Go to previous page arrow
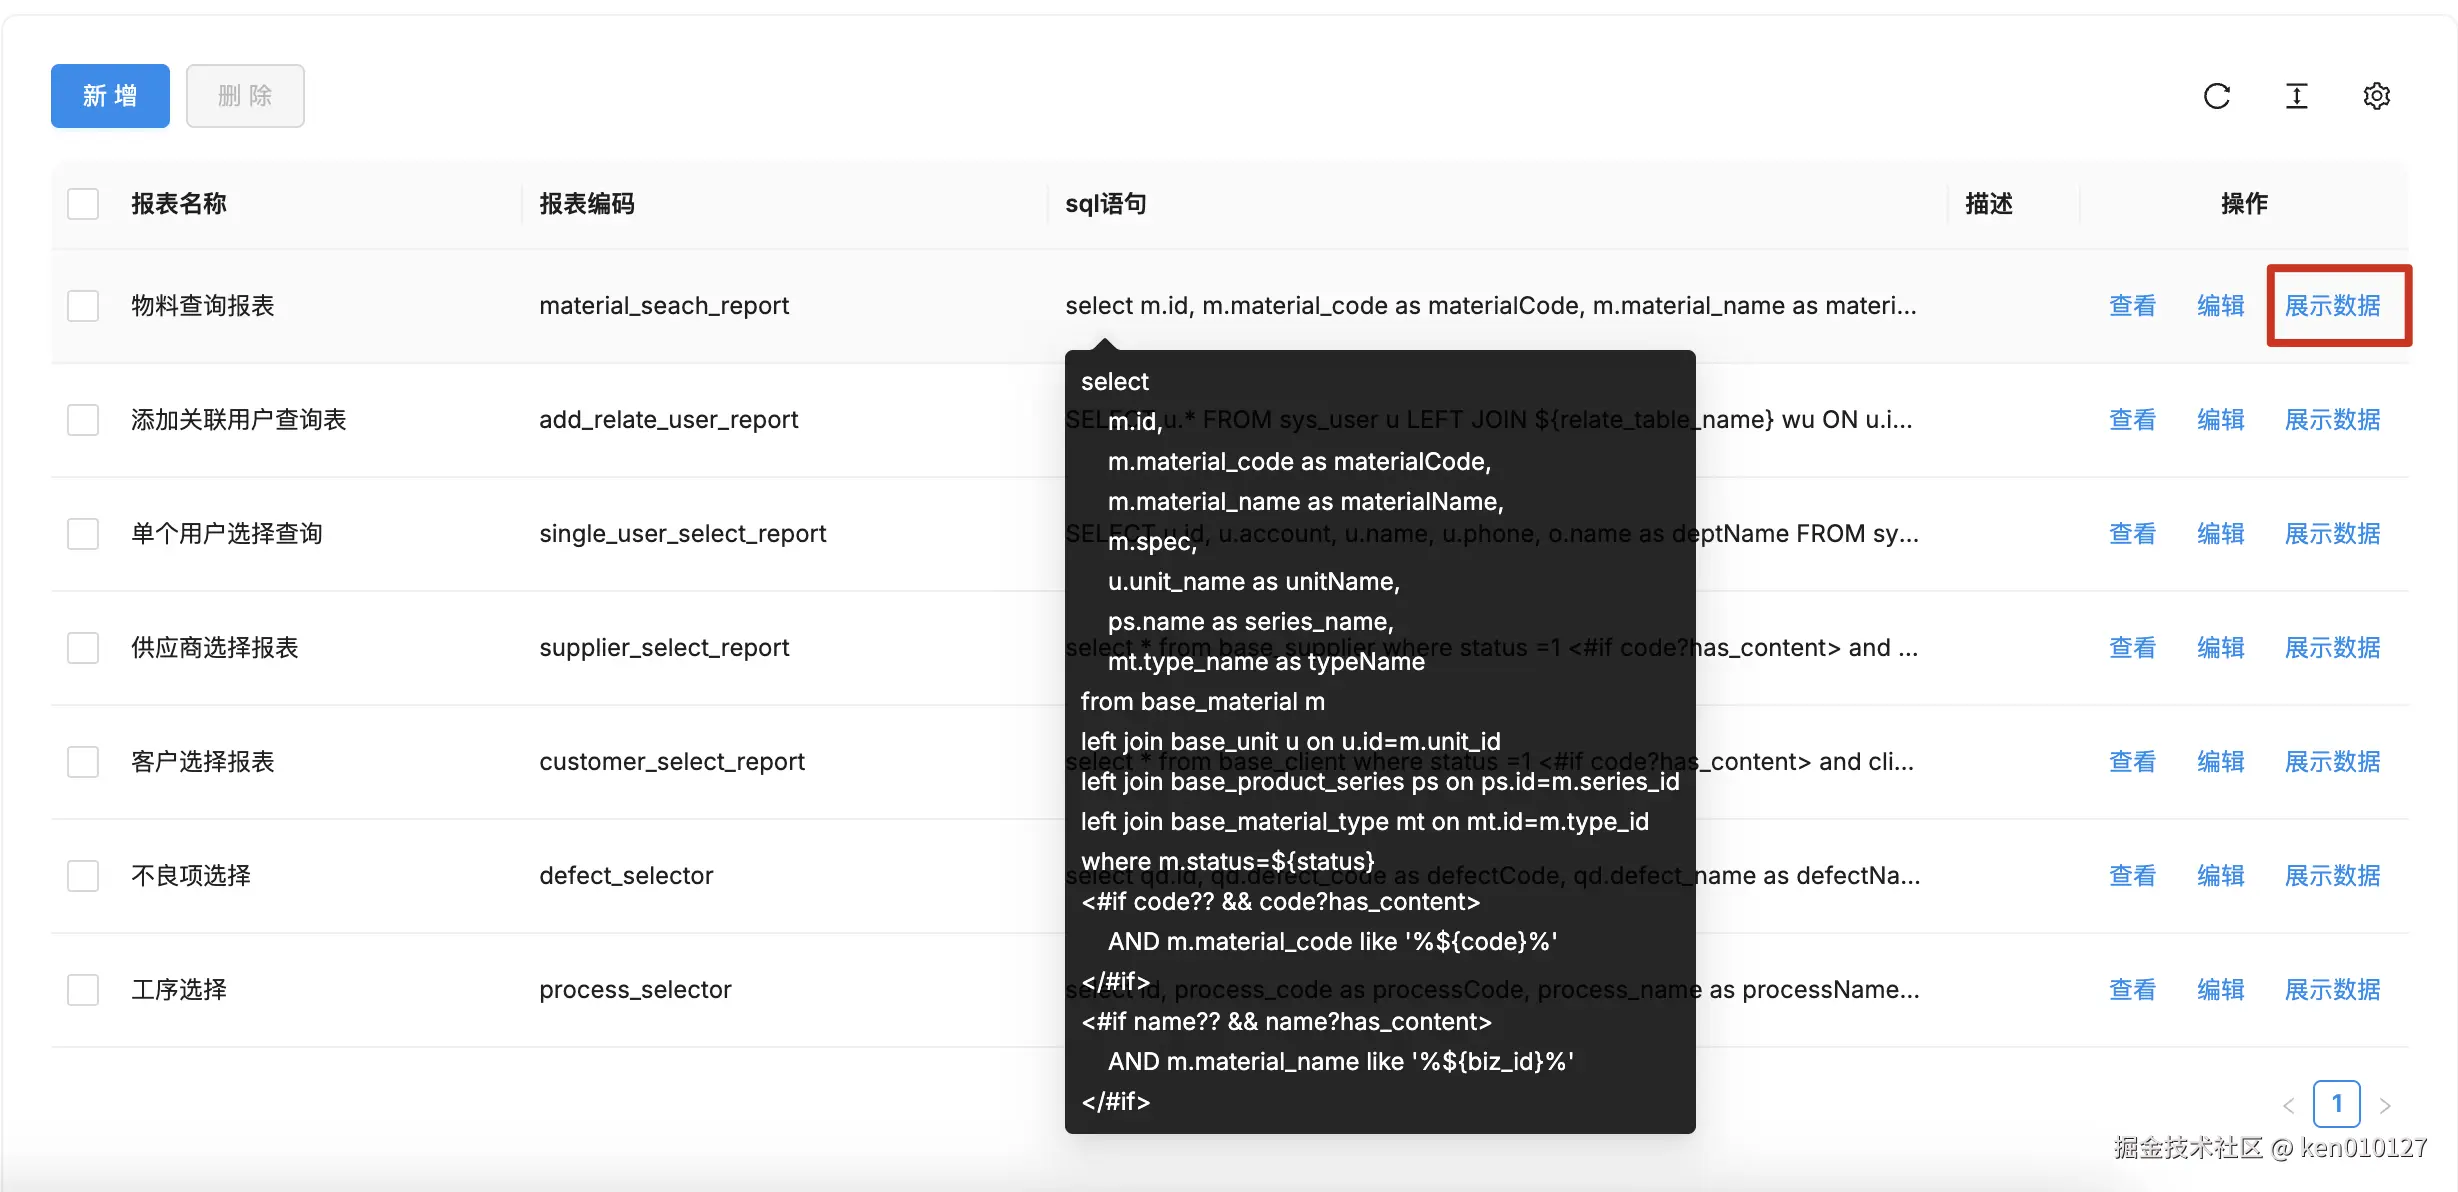Image resolution: width=2458 pixels, height=1192 pixels. pyautogui.click(x=2288, y=1105)
